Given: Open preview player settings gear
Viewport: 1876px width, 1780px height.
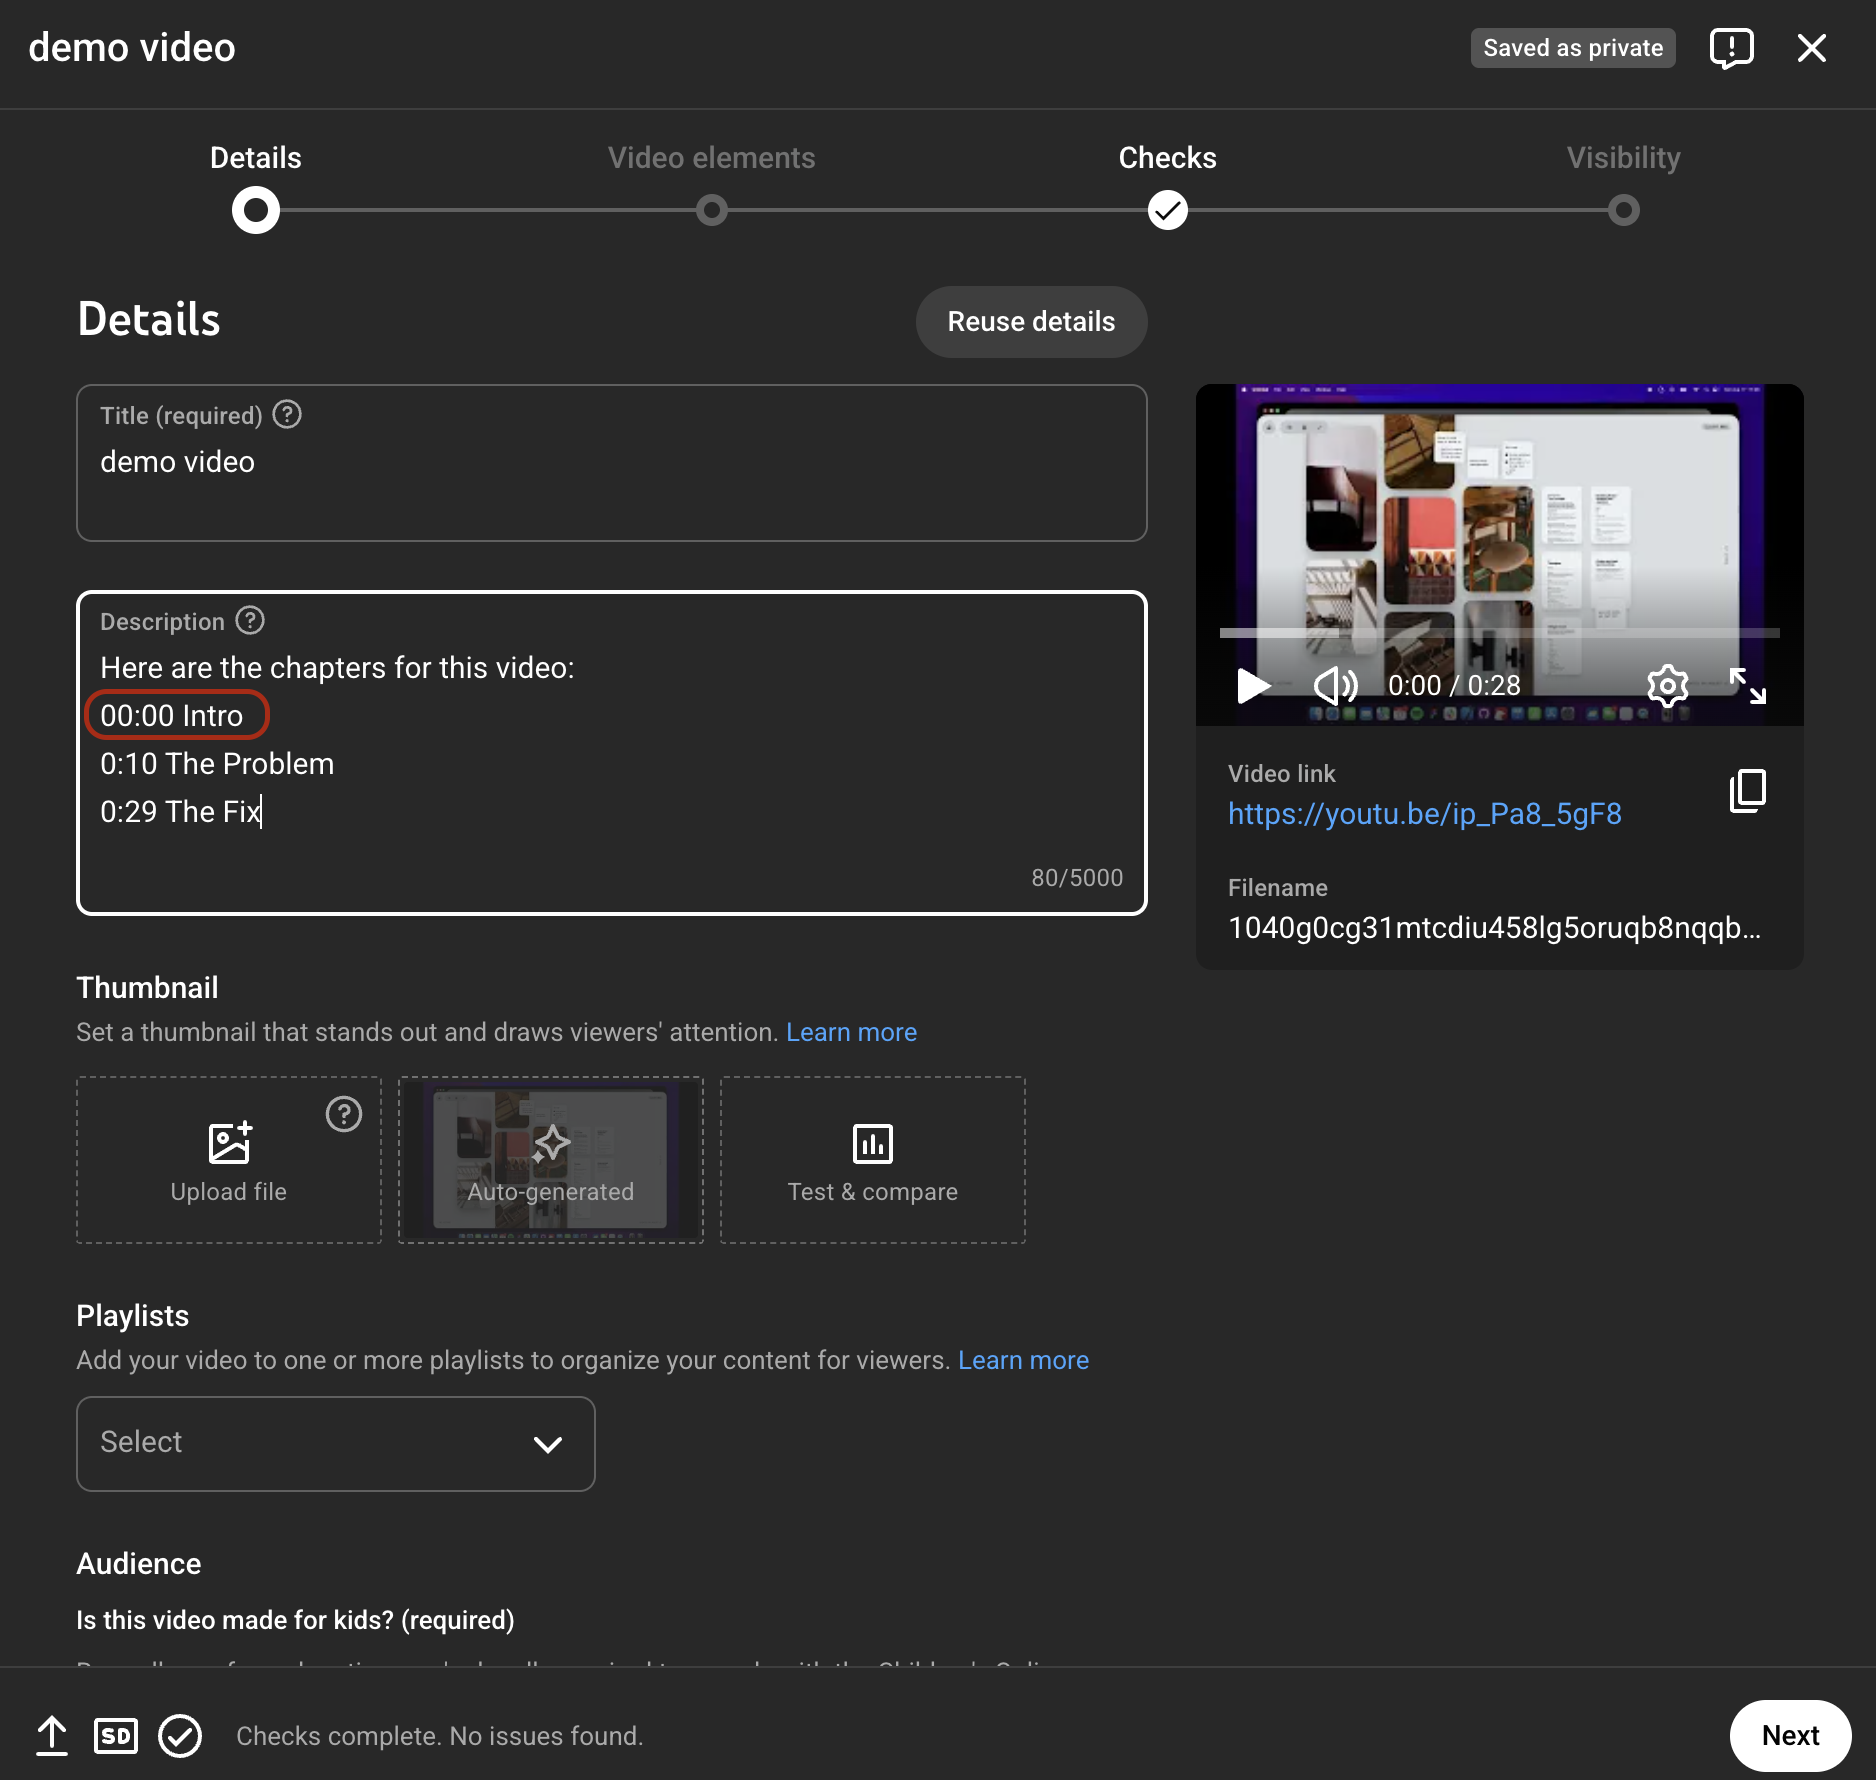Looking at the screenshot, I should click(x=1667, y=686).
